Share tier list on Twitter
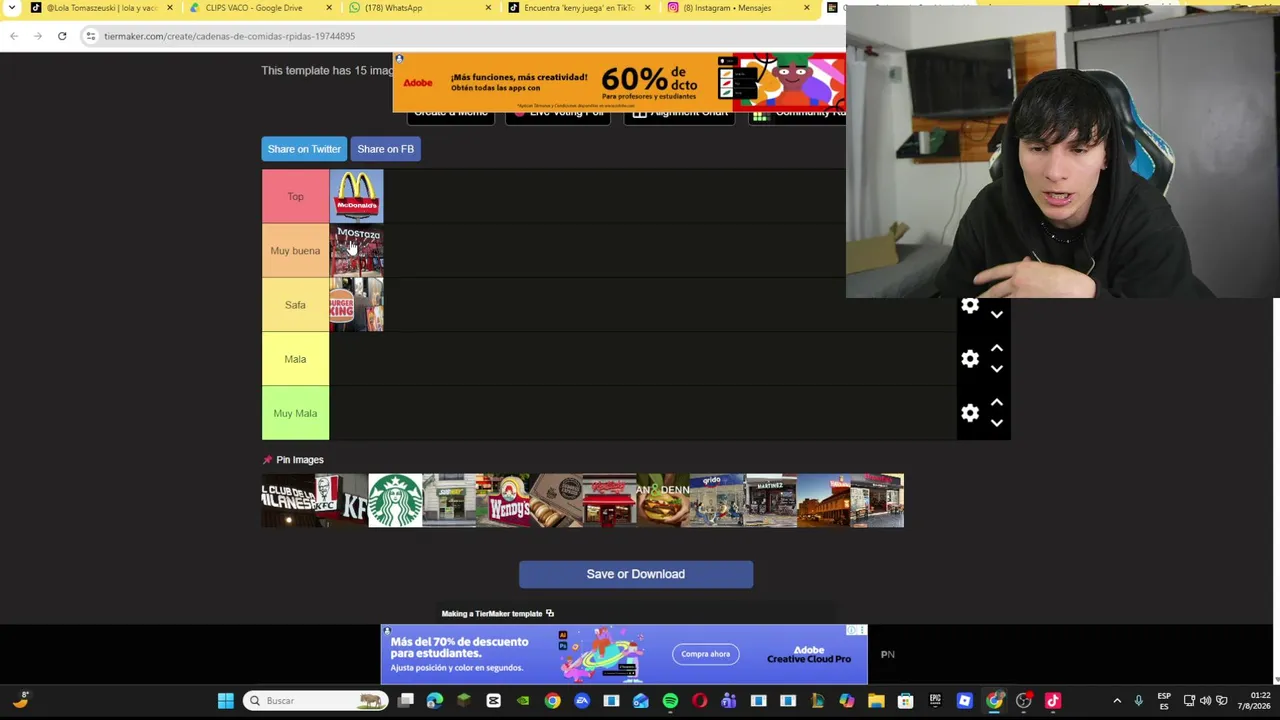This screenshot has height=720, width=1280. coord(304,149)
